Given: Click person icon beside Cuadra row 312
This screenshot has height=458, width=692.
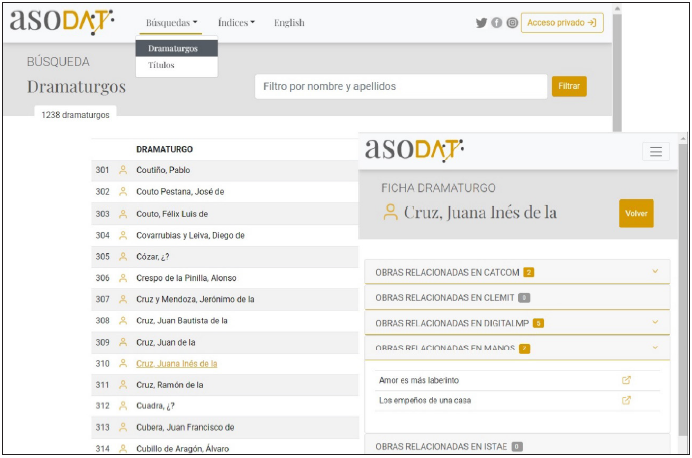Looking at the screenshot, I should click(x=124, y=406).
